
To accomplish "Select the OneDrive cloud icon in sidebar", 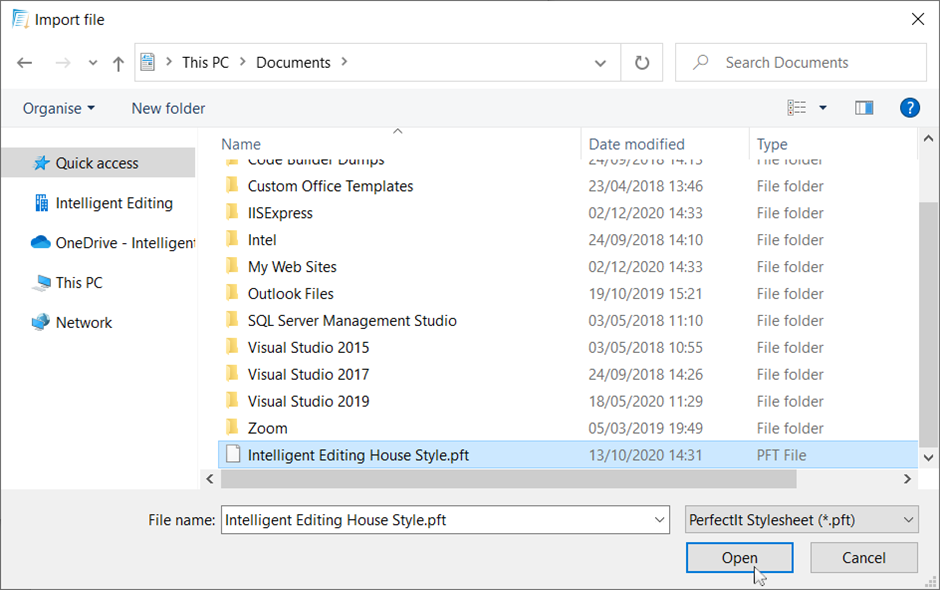I will click(x=40, y=243).
